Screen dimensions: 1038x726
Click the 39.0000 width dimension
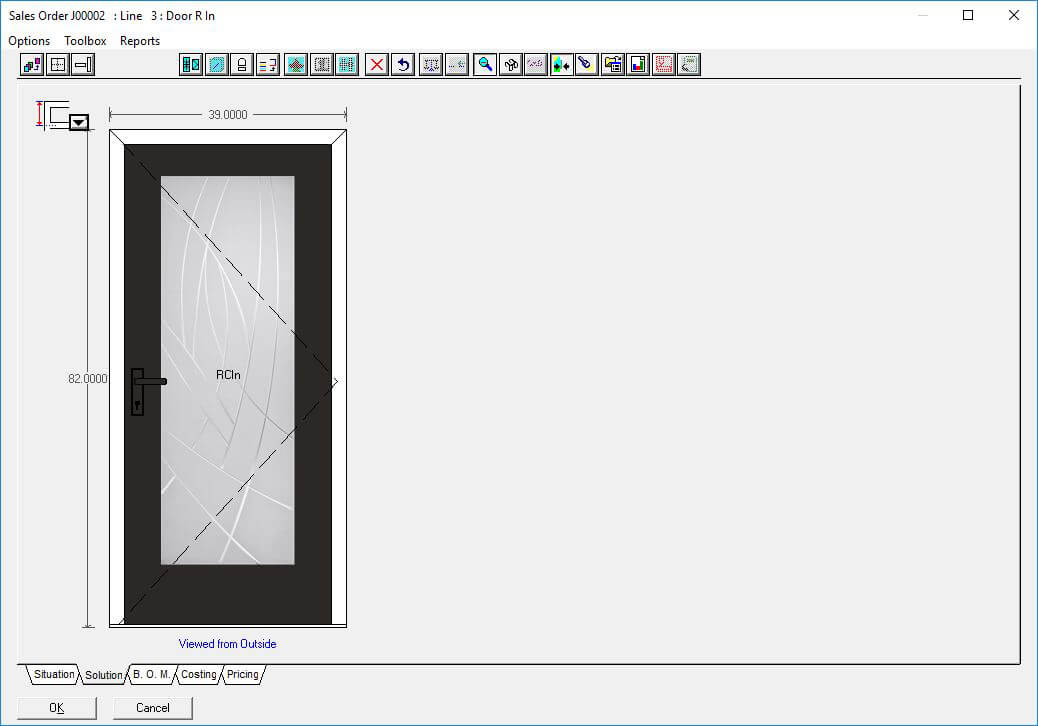coord(228,115)
